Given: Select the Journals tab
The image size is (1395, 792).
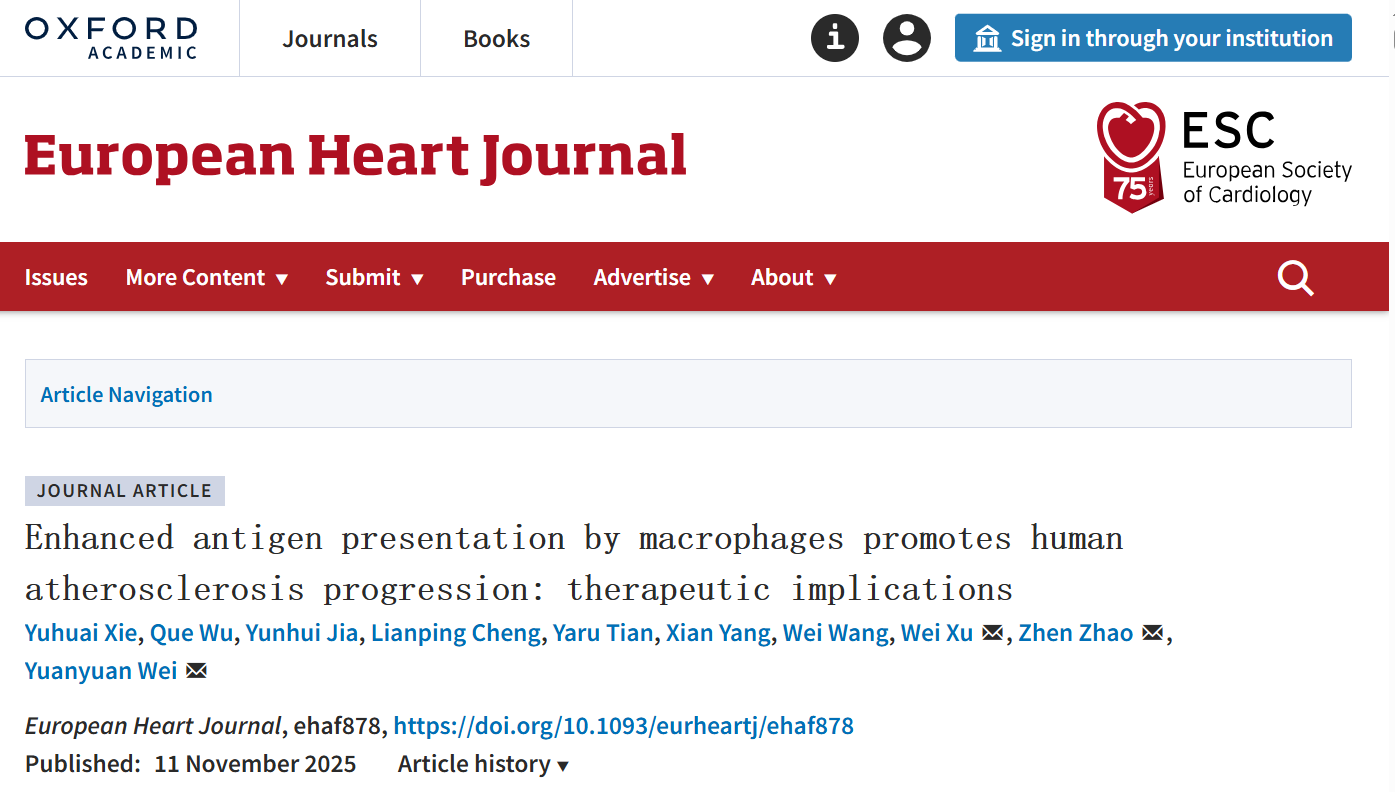Looking at the screenshot, I should 330,39.
